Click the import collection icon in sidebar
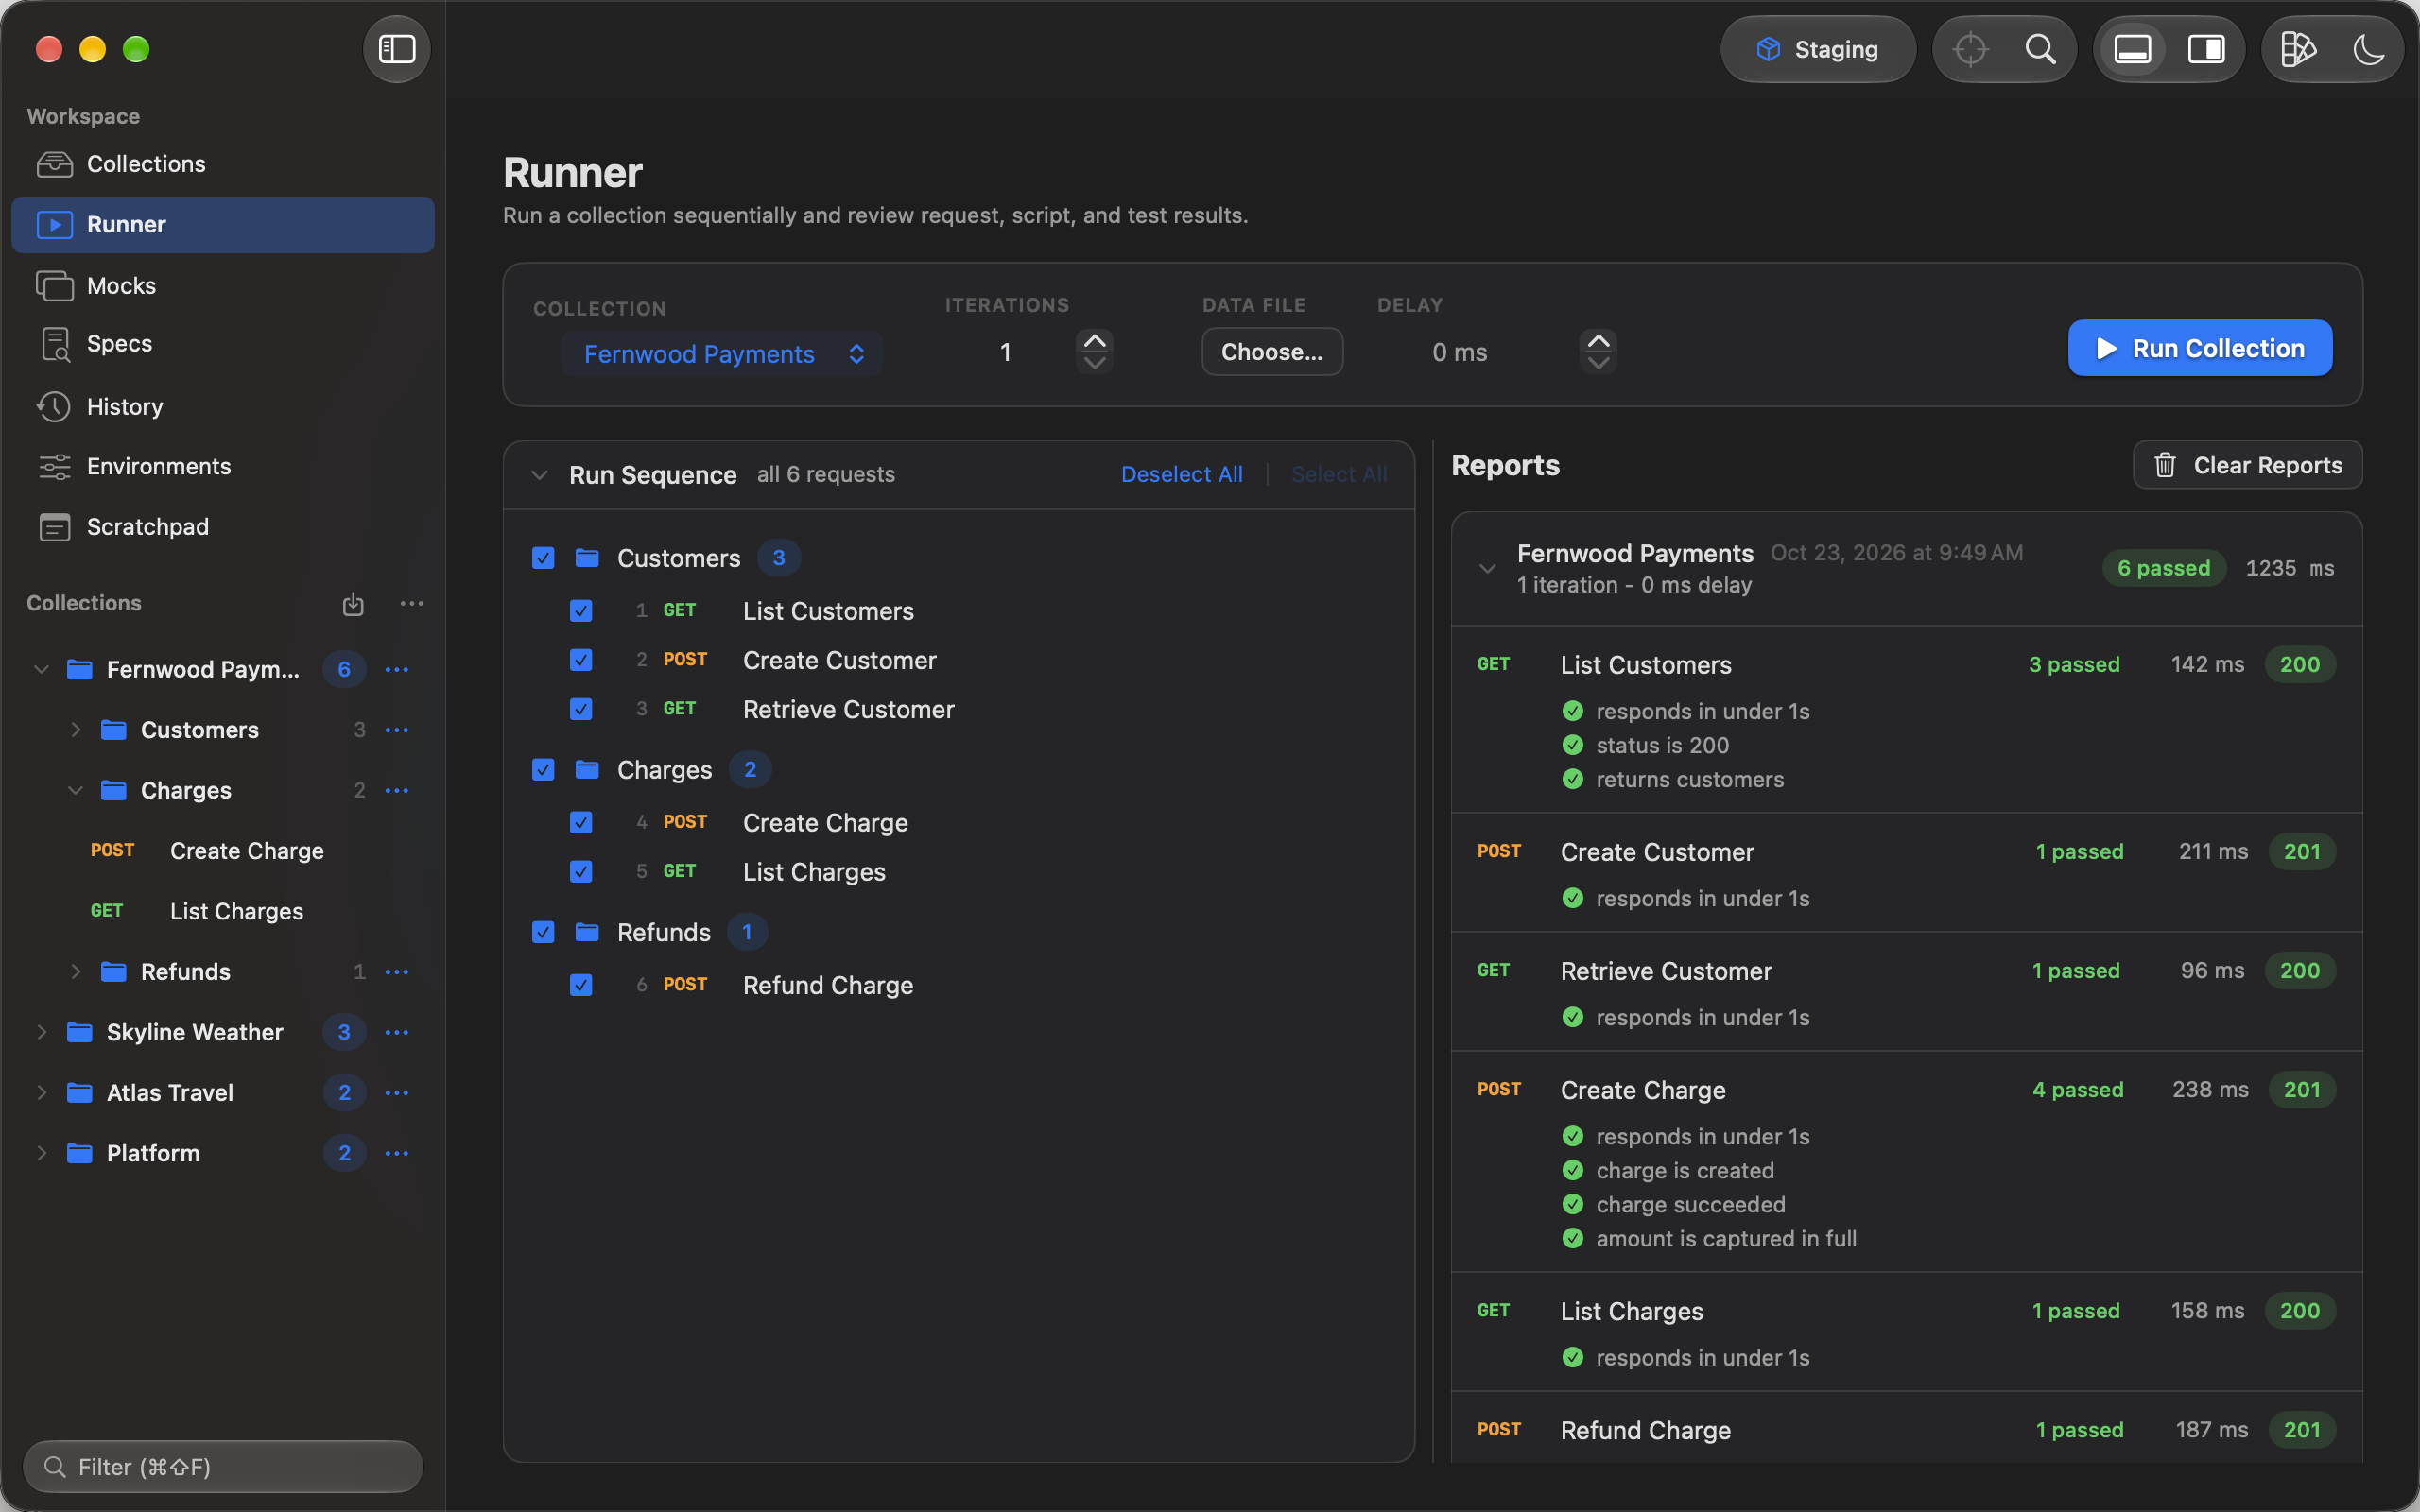 coord(353,603)
